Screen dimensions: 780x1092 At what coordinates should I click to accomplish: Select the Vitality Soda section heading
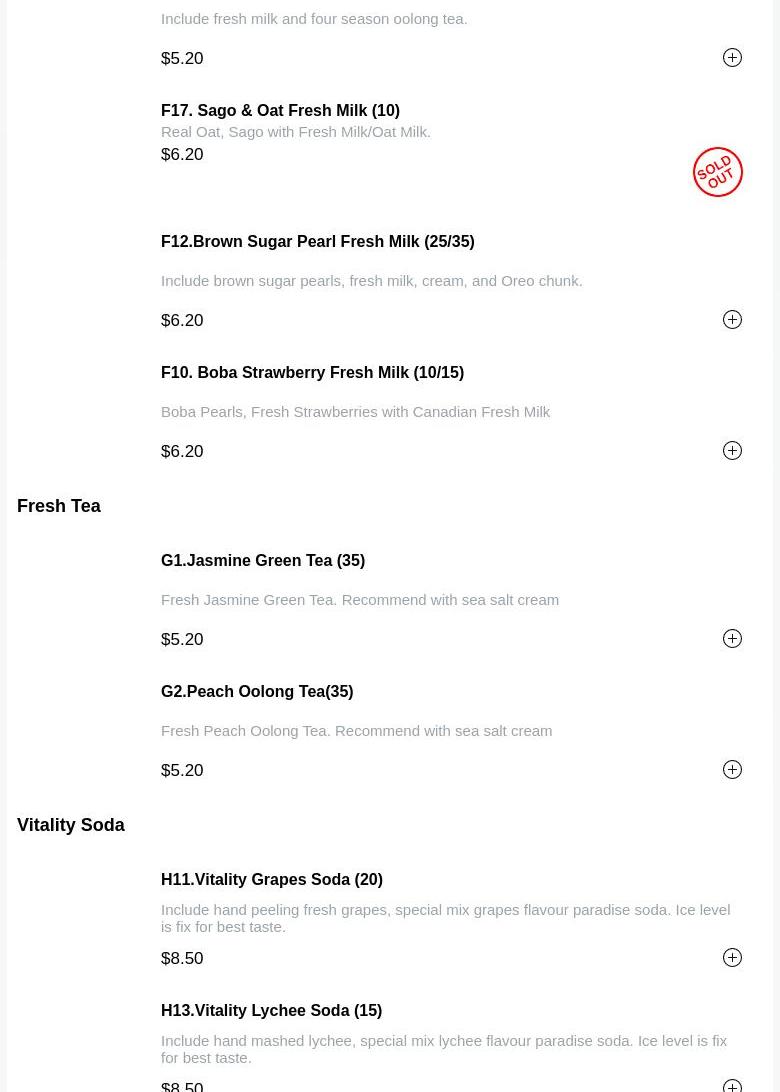(71, 825)
